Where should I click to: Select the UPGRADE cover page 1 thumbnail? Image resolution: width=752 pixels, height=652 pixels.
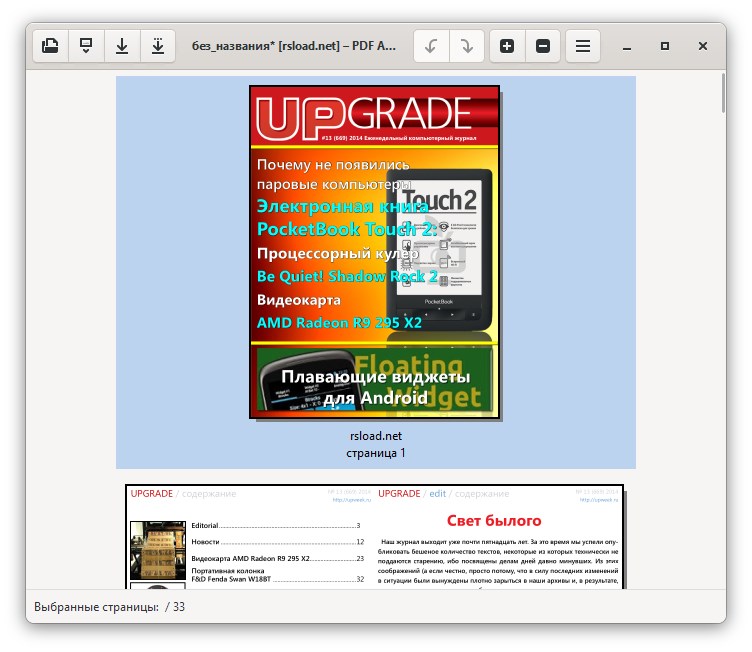375,252
